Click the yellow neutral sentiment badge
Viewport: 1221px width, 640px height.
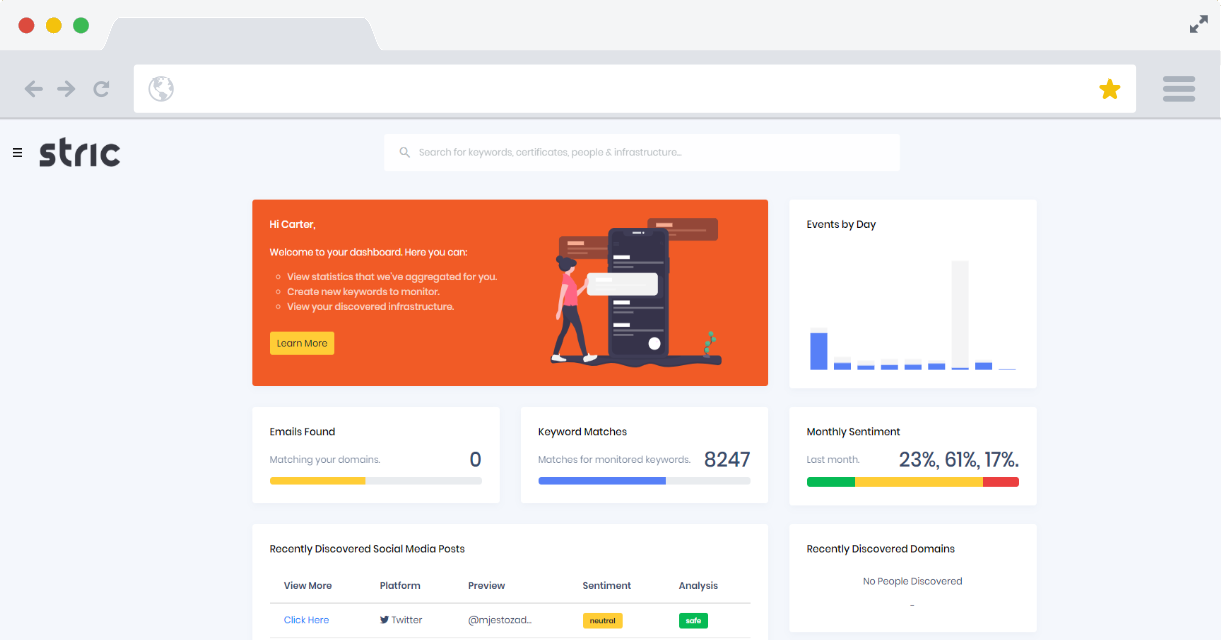602,621
